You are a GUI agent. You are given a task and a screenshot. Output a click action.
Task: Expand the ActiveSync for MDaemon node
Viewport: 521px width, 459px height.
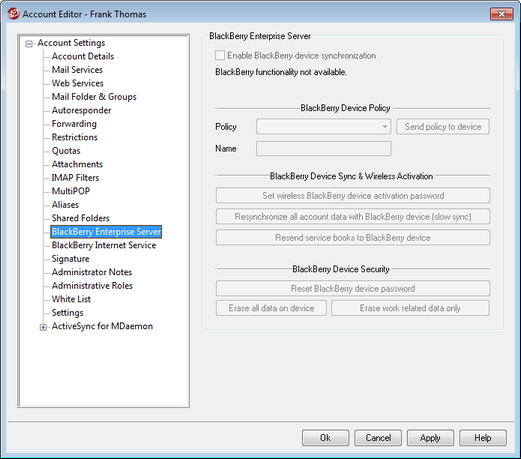pyautogui.click(x=43, y=327)
